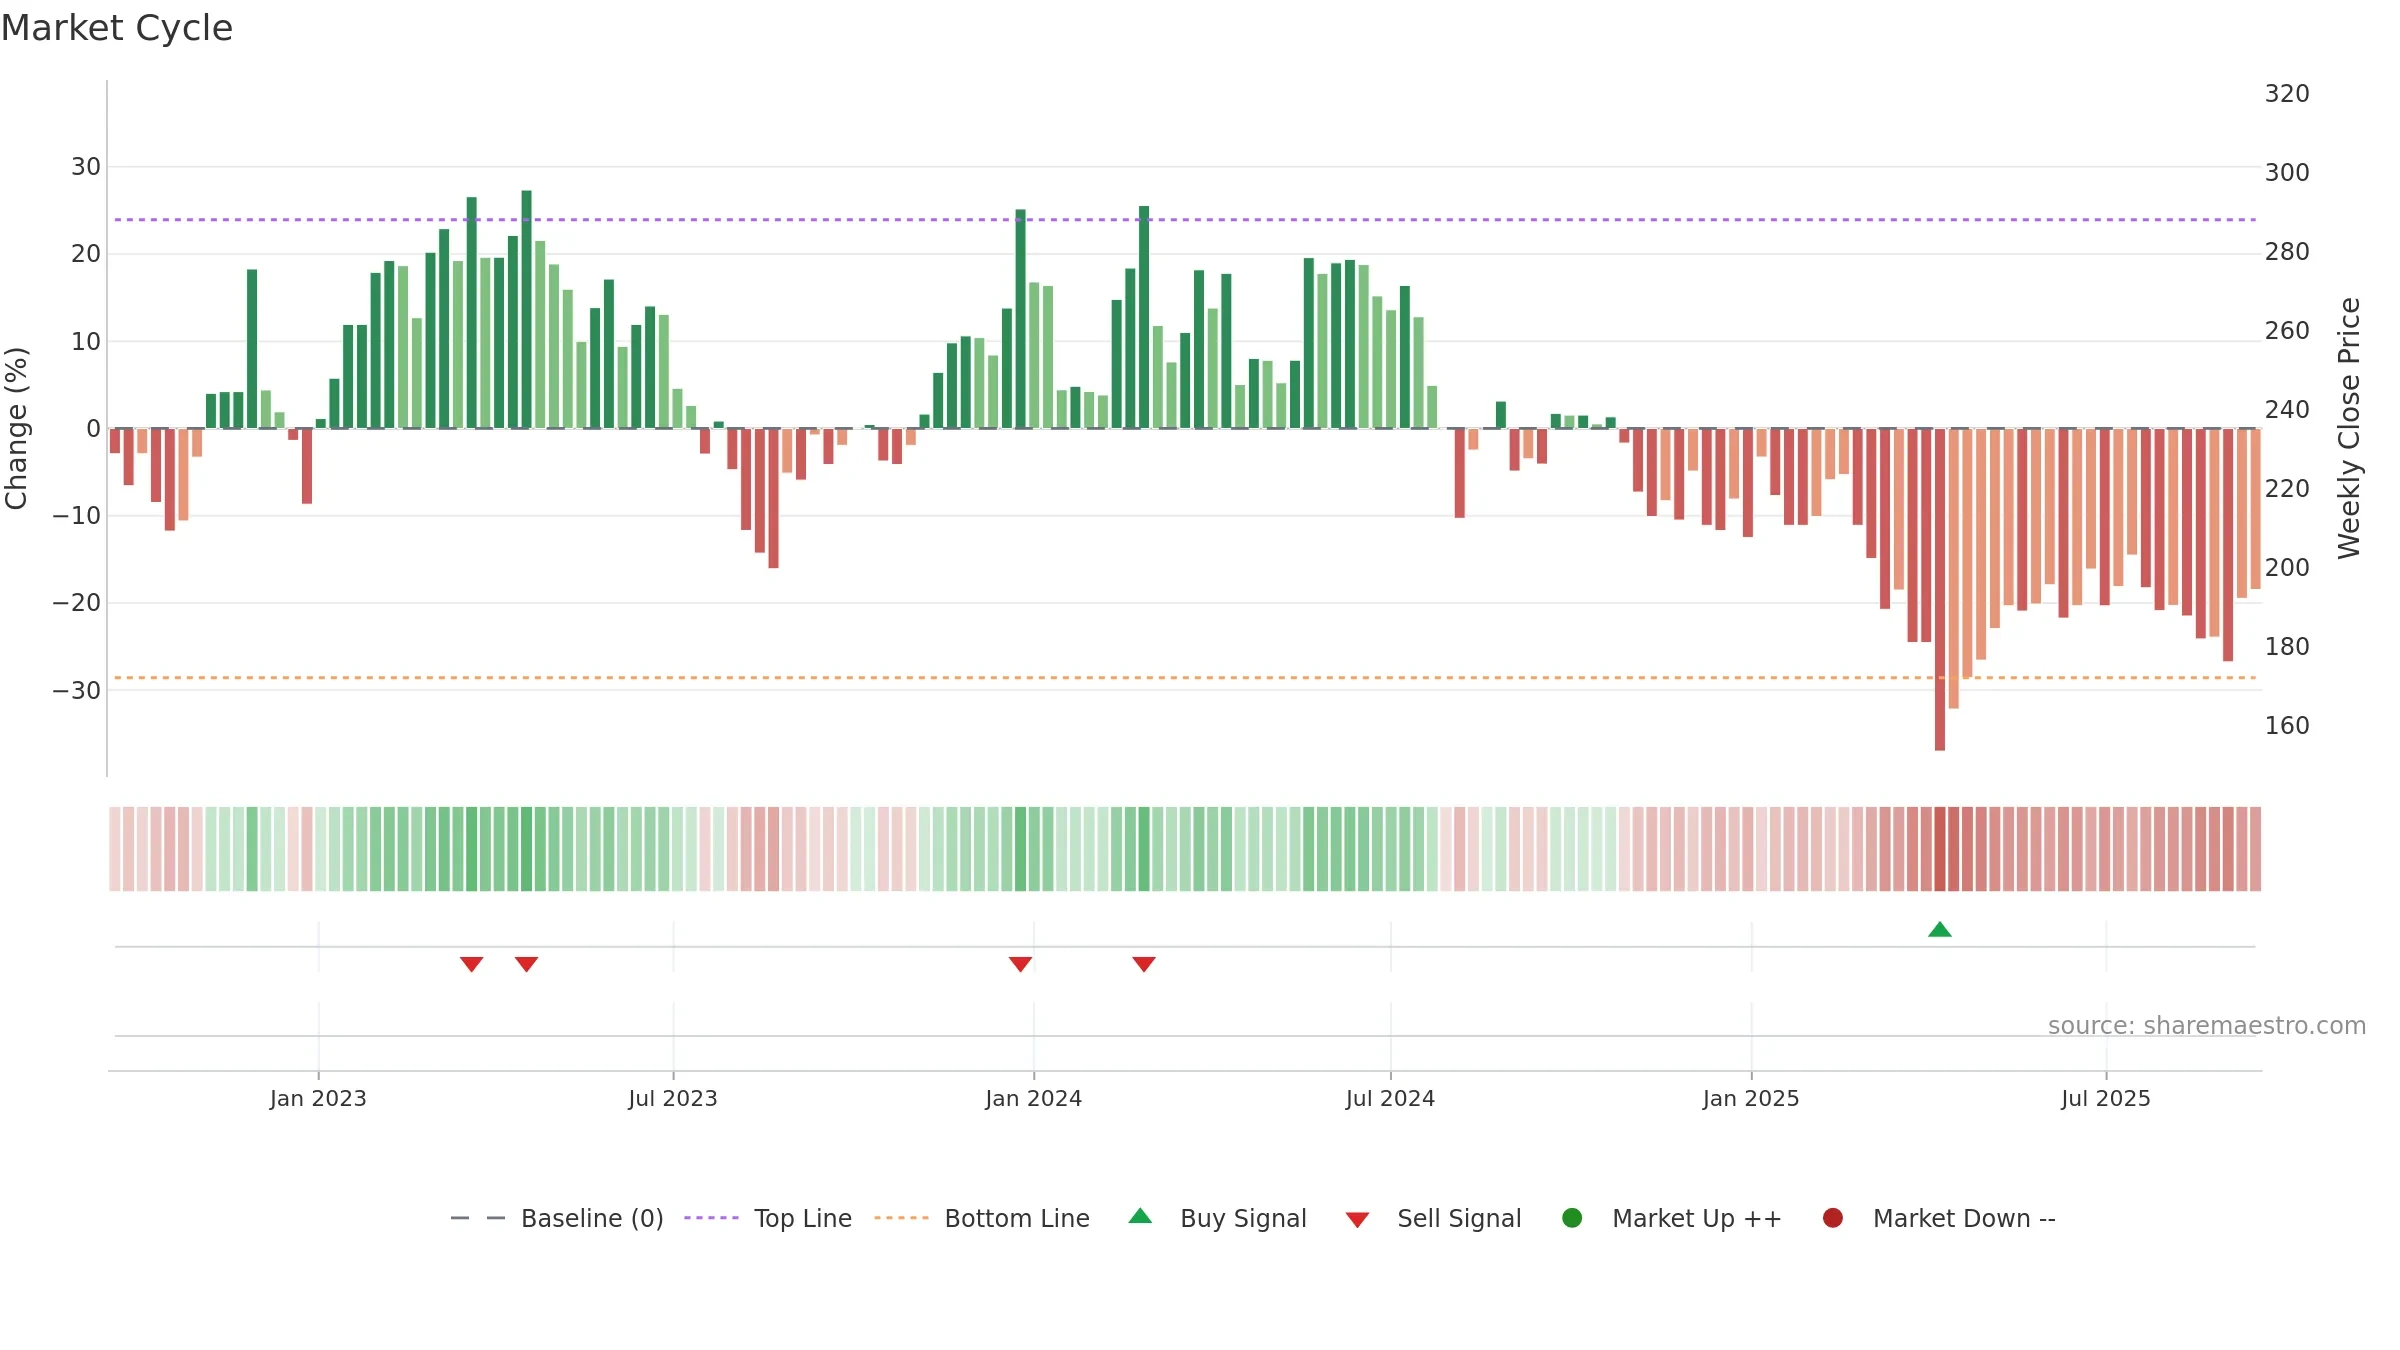Click the −30 left-axis tick label
The height and width of the screenshot is (1350, 2400).
click(x=77, y=691)
